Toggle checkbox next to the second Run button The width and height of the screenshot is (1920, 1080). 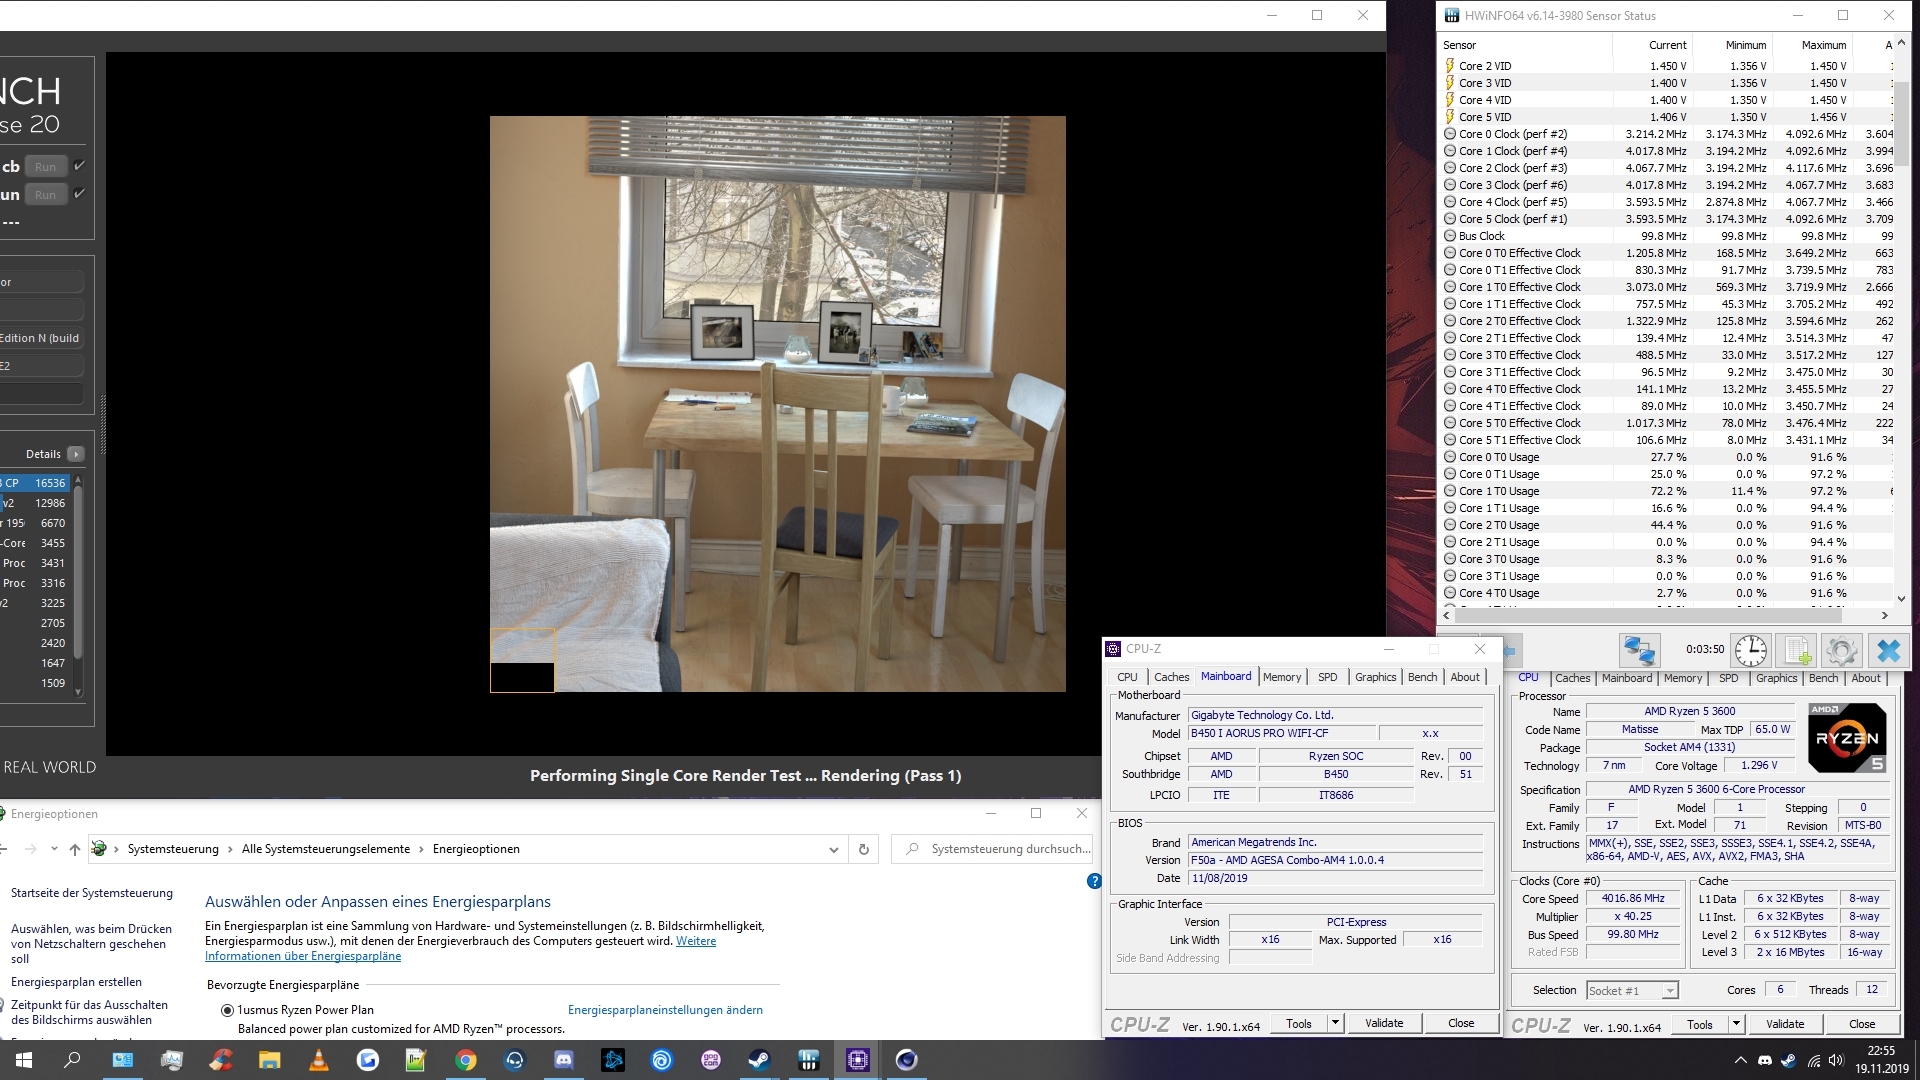tap(80, 194)
